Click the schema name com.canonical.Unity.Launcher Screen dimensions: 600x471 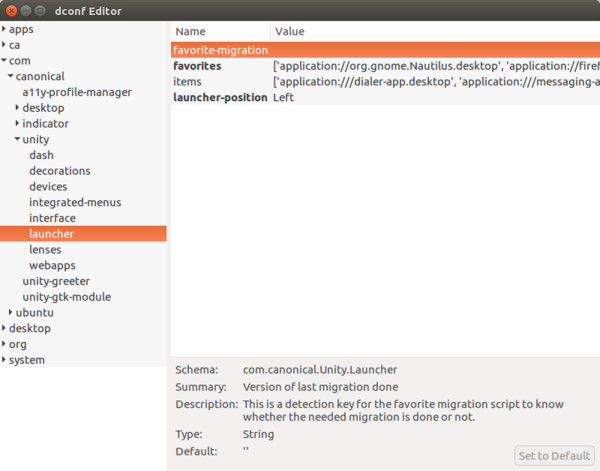(x=320, y=370)
